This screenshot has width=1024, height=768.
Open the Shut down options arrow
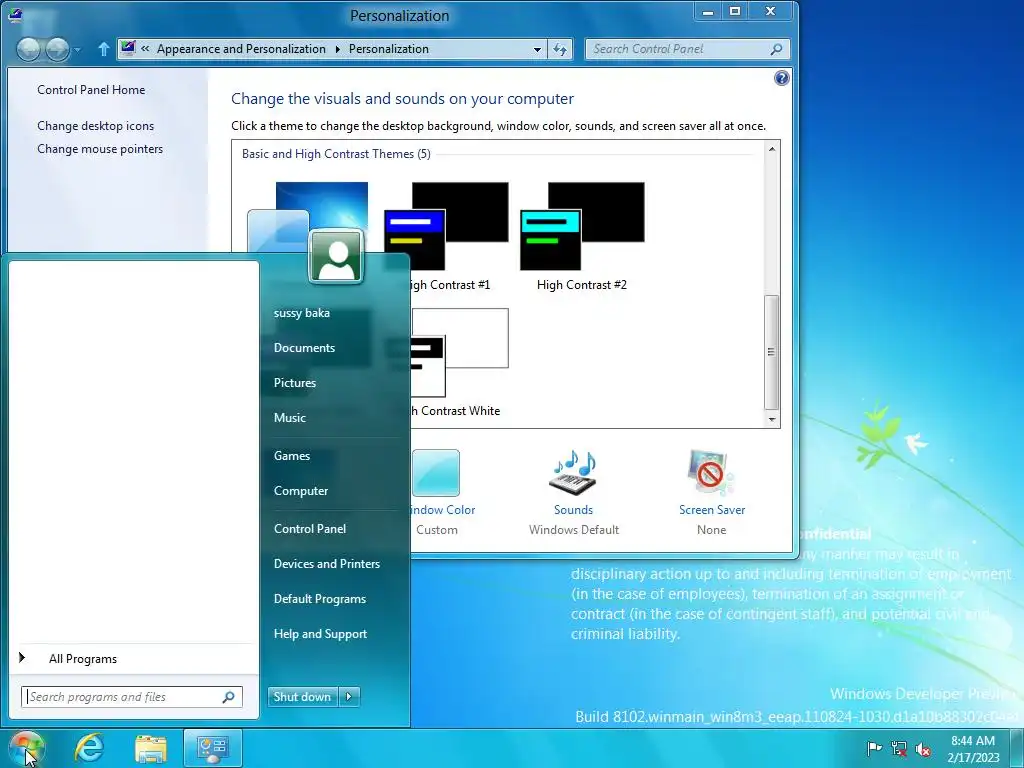pos(349,697)
